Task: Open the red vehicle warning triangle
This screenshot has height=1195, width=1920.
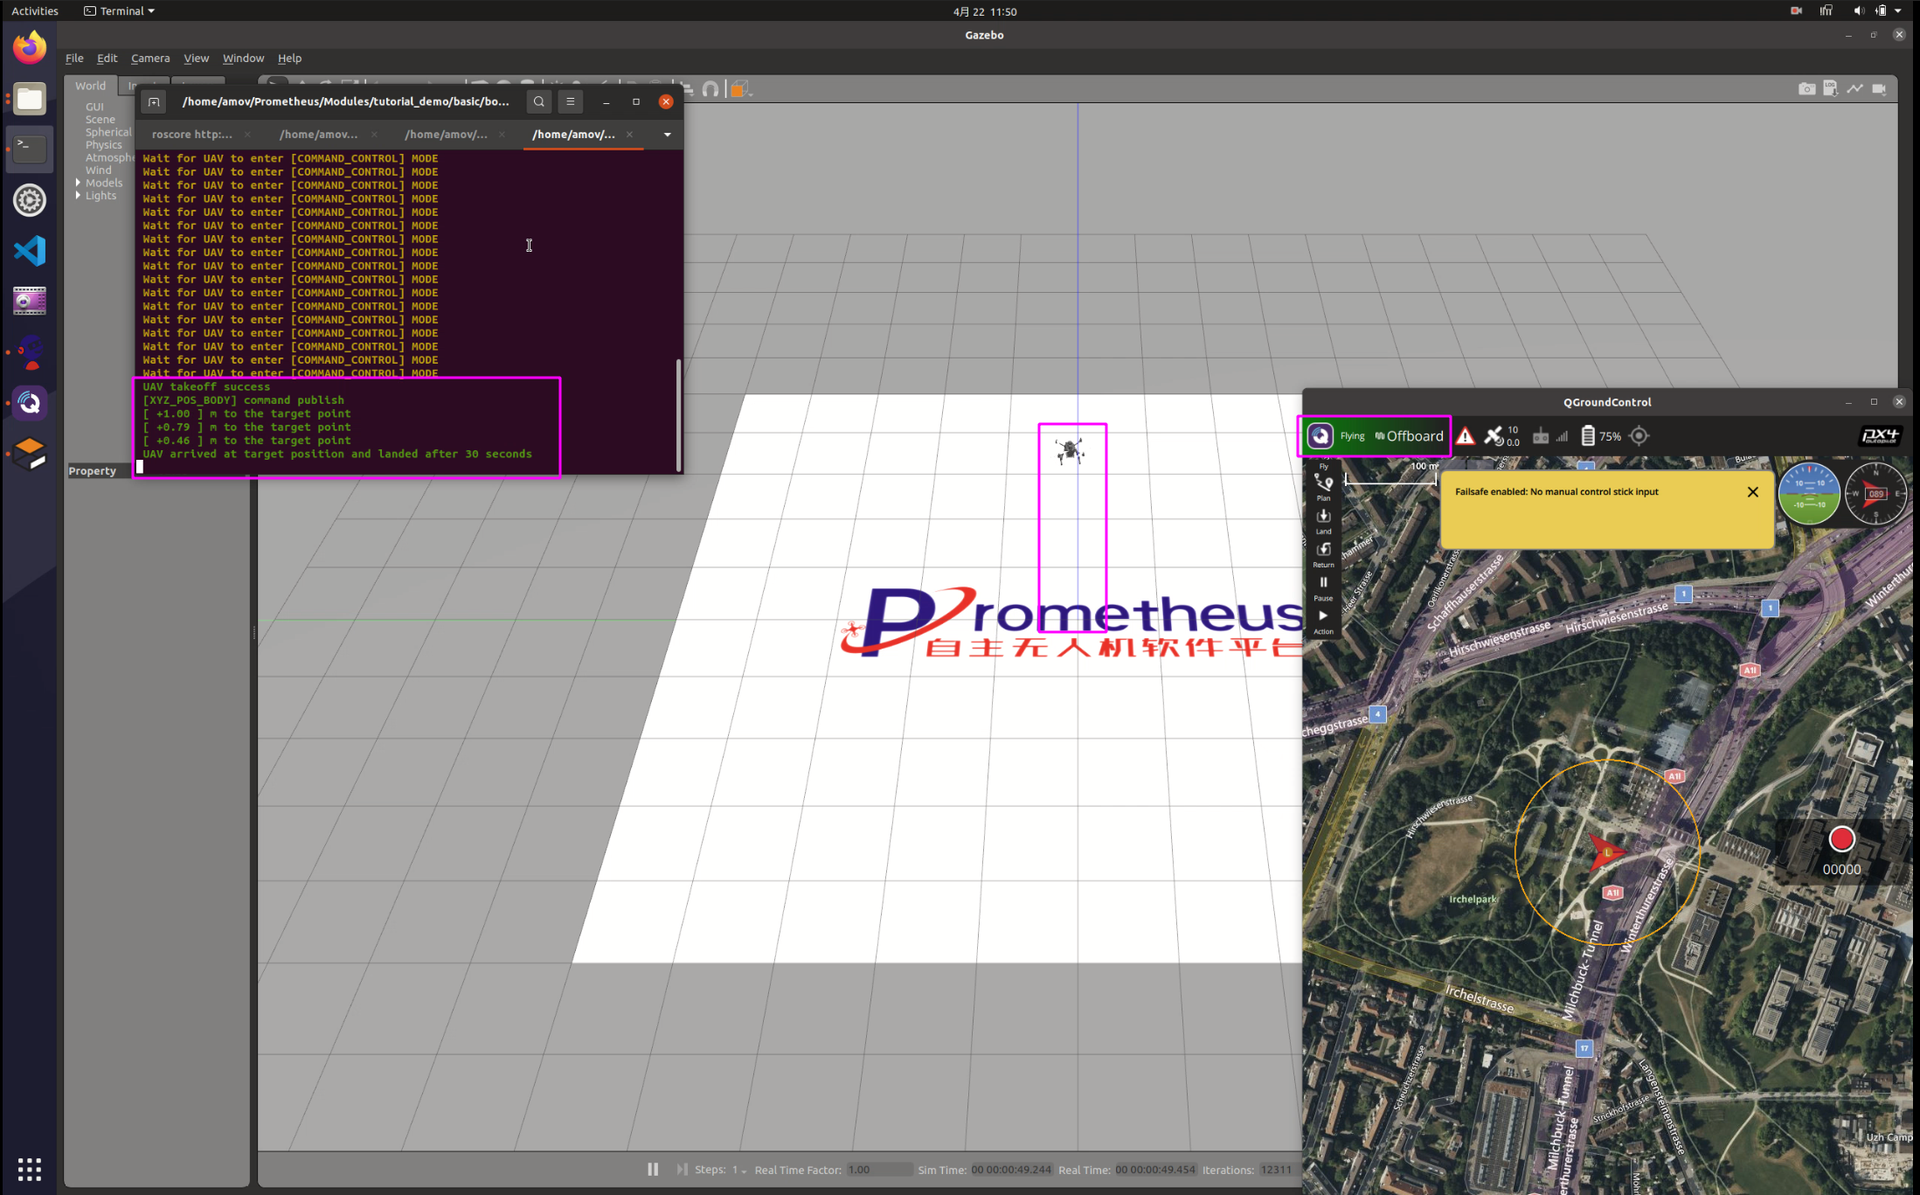Action: [x=1465, y=436]
